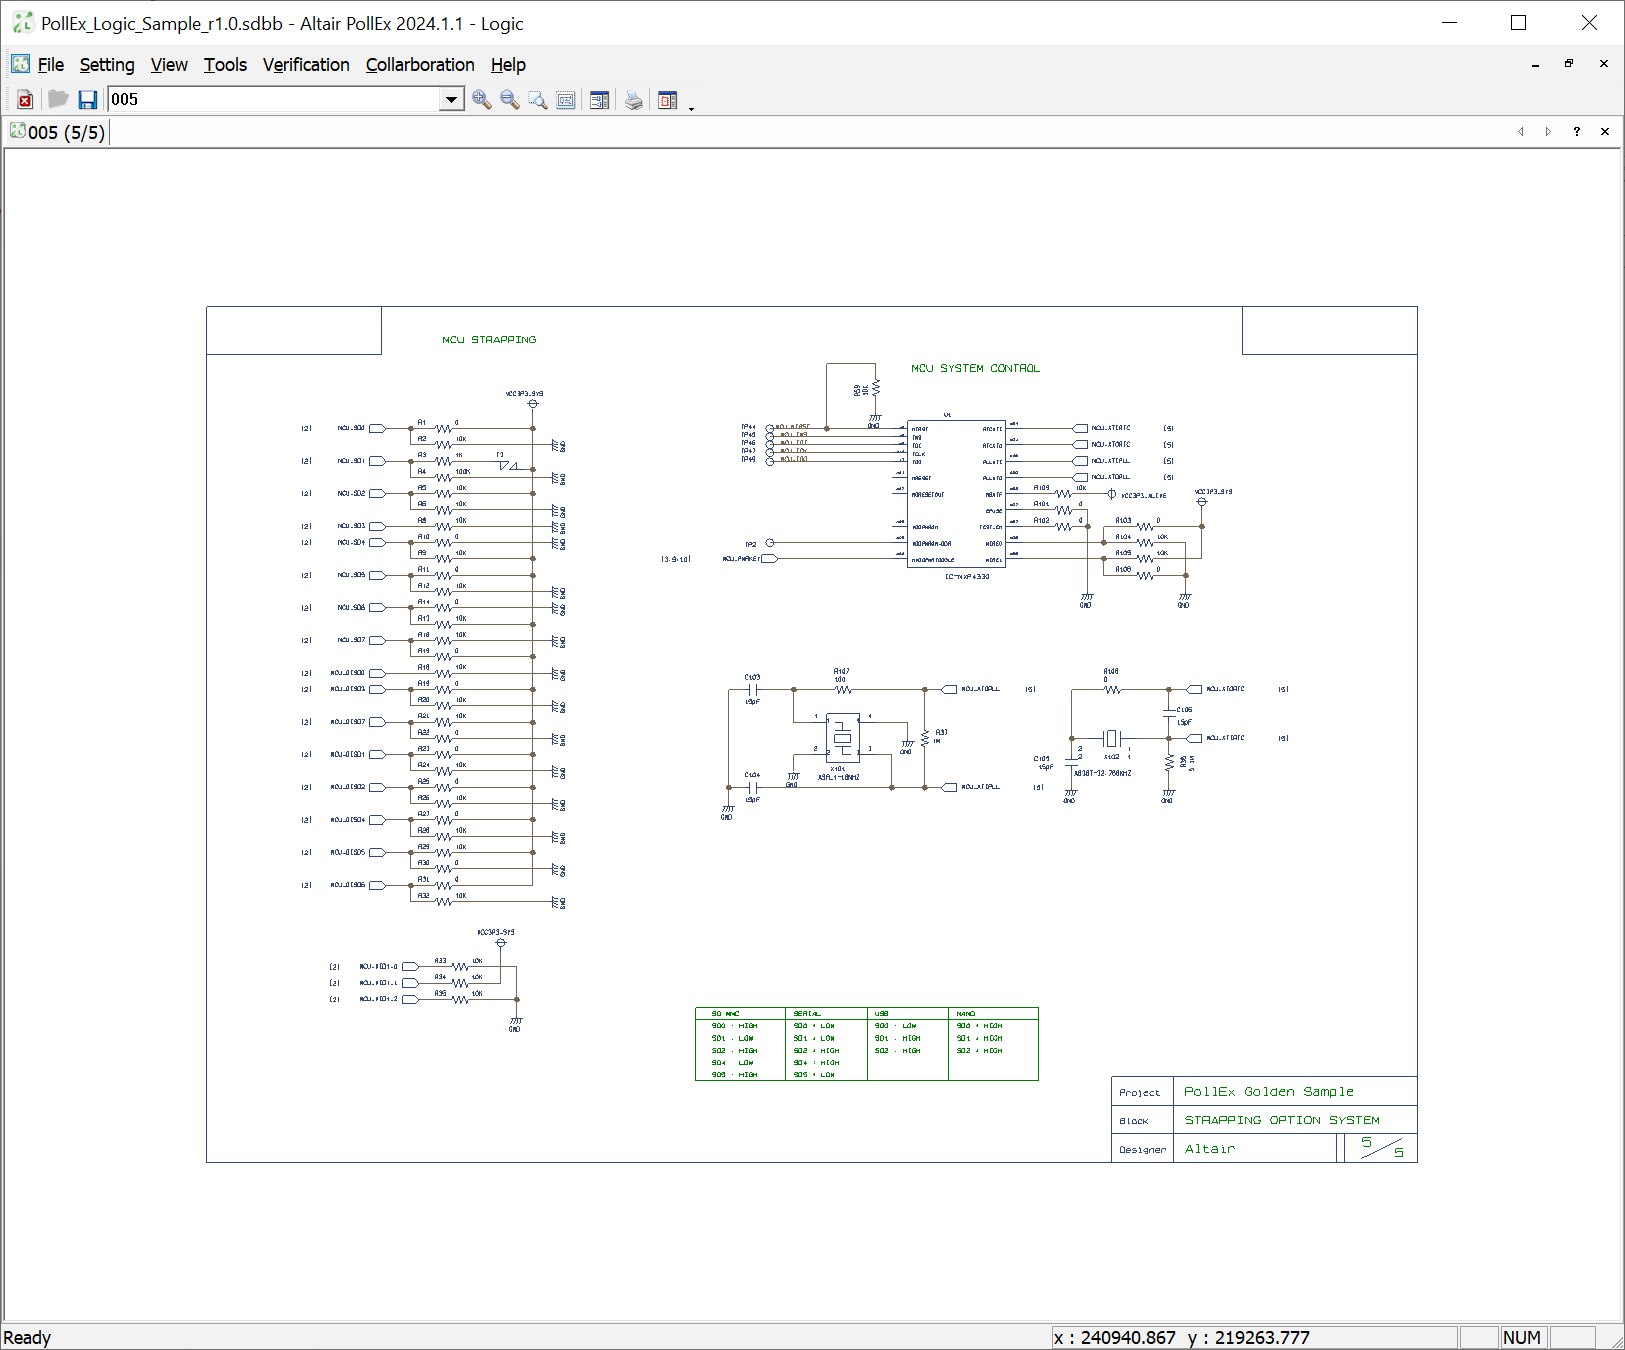Expand the toolbar options overflow arrow
The image size is (1625, 1350).
691,108
